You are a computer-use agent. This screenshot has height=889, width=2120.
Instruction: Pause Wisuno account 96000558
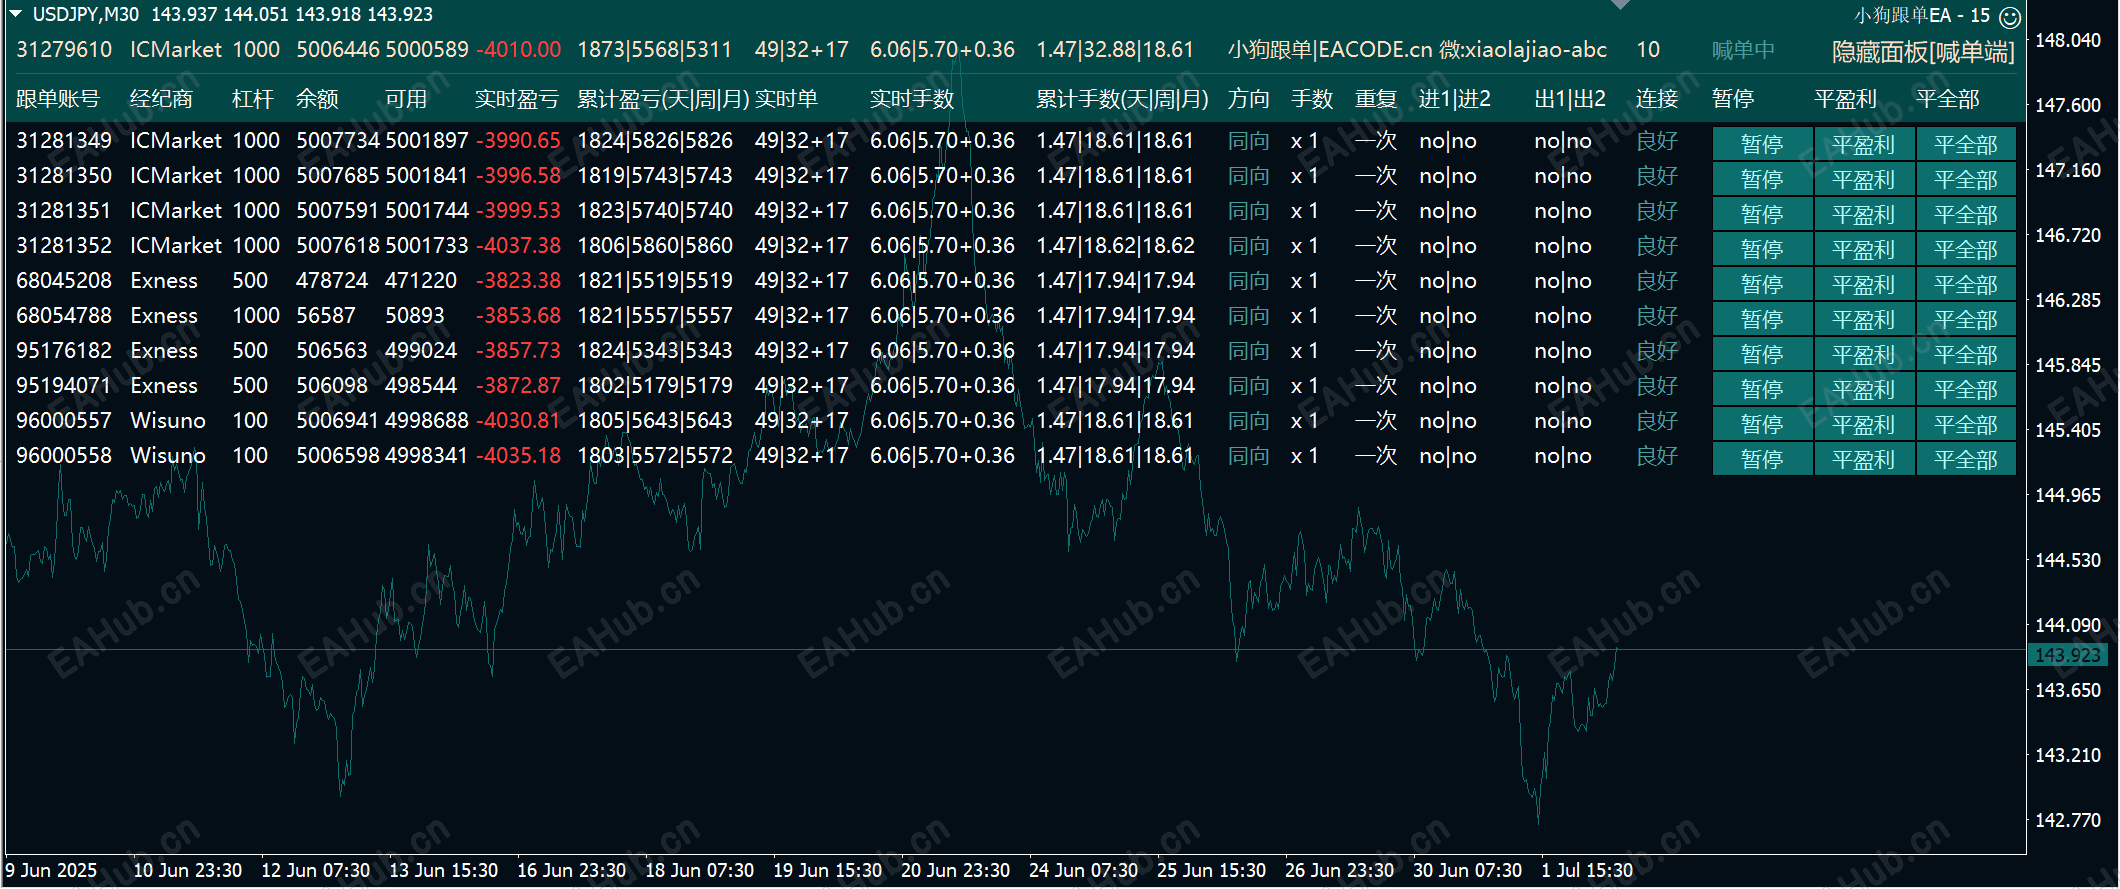[1762, 459]
